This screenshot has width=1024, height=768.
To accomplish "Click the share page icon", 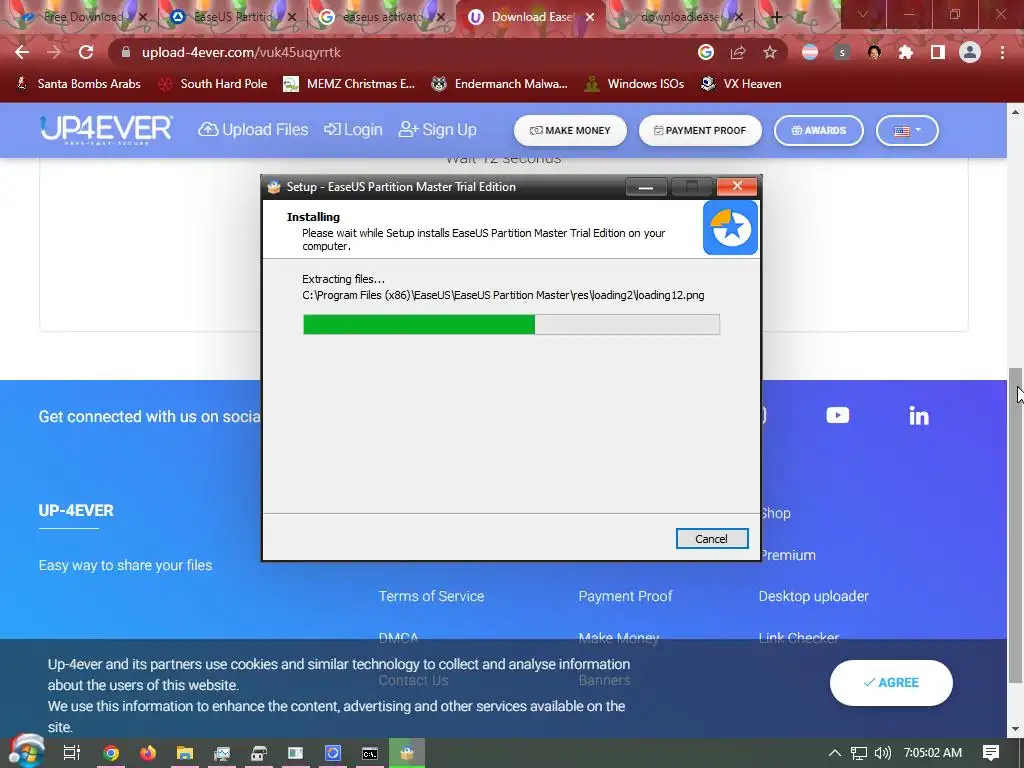I will (x=738, y=52).
